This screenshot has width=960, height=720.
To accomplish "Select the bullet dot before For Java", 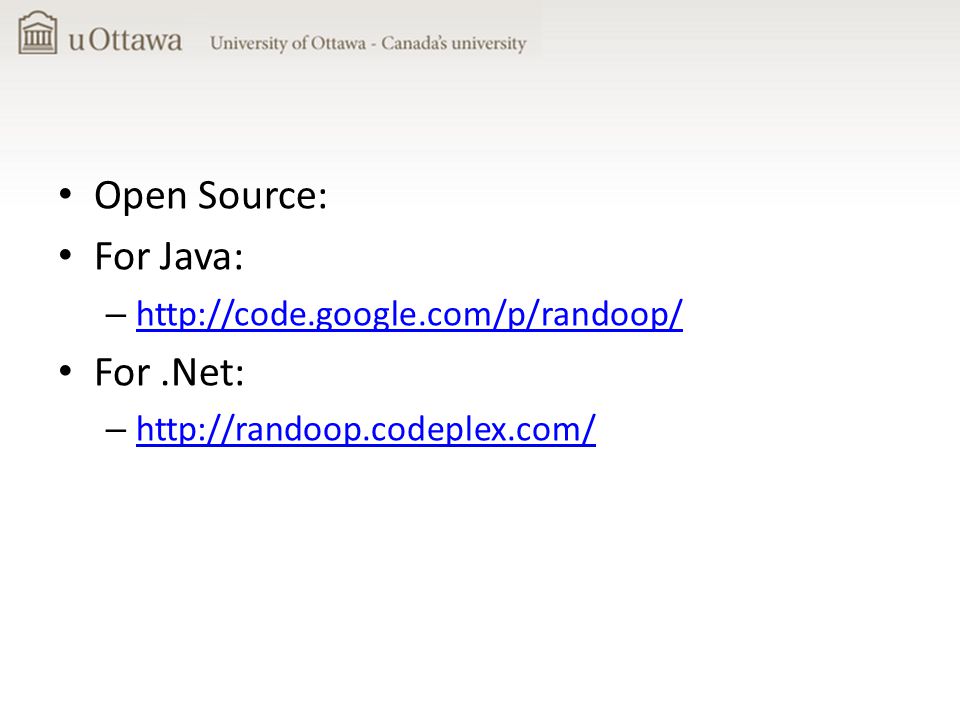I will pyautogui.click(x=66, y=255).
